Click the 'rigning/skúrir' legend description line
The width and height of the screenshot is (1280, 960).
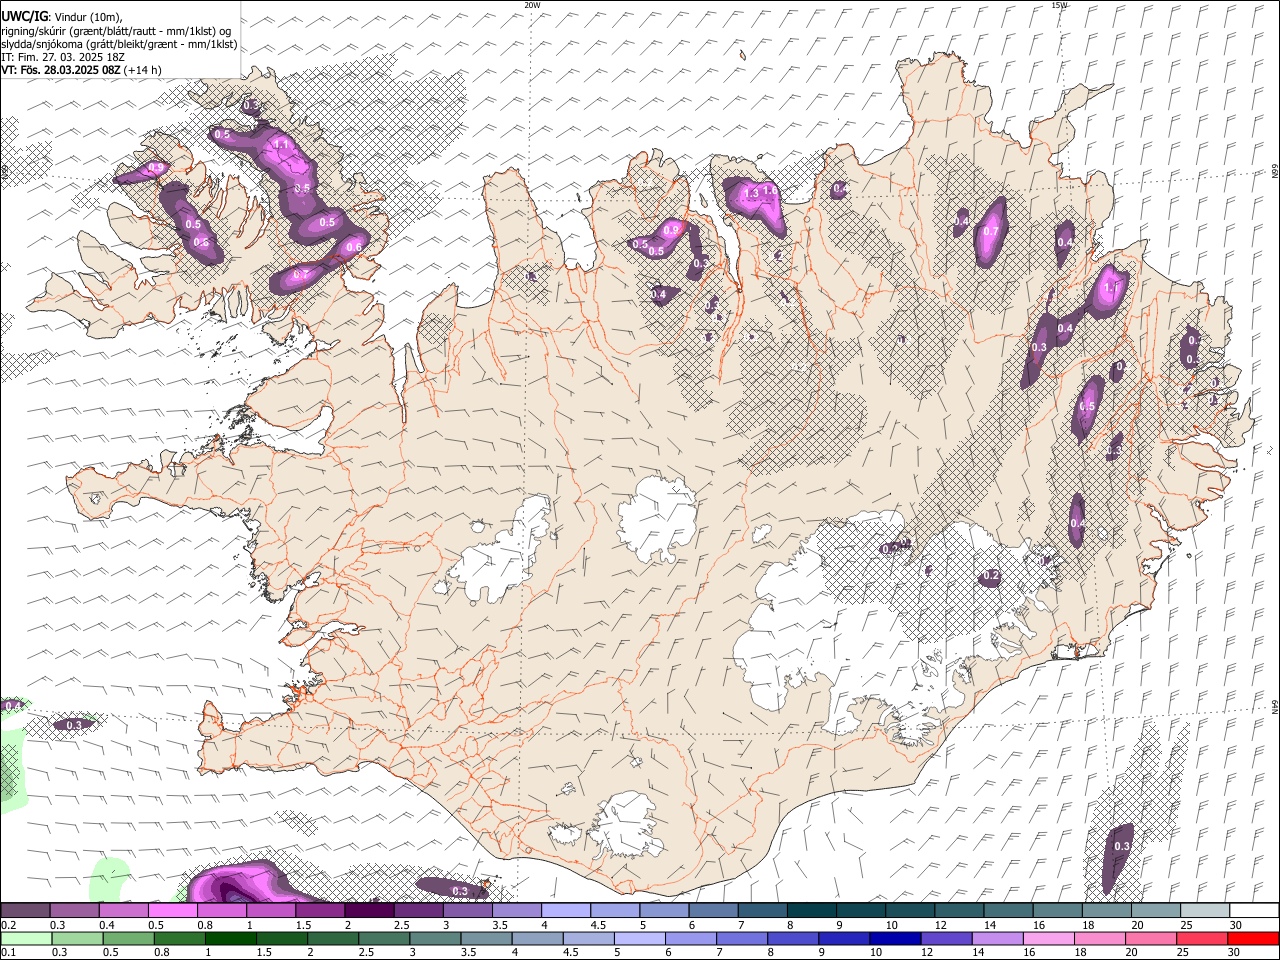(116, 30)
